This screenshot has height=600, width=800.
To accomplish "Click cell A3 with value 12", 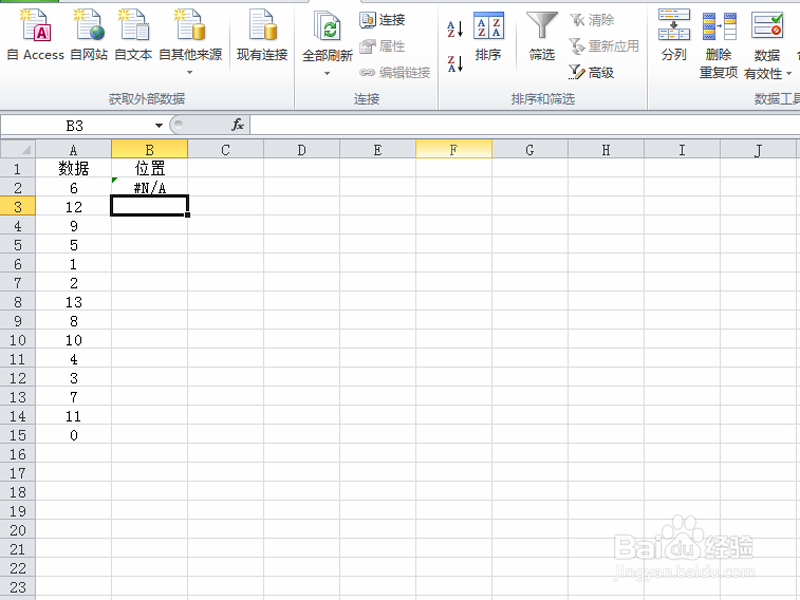I will 73,207.
